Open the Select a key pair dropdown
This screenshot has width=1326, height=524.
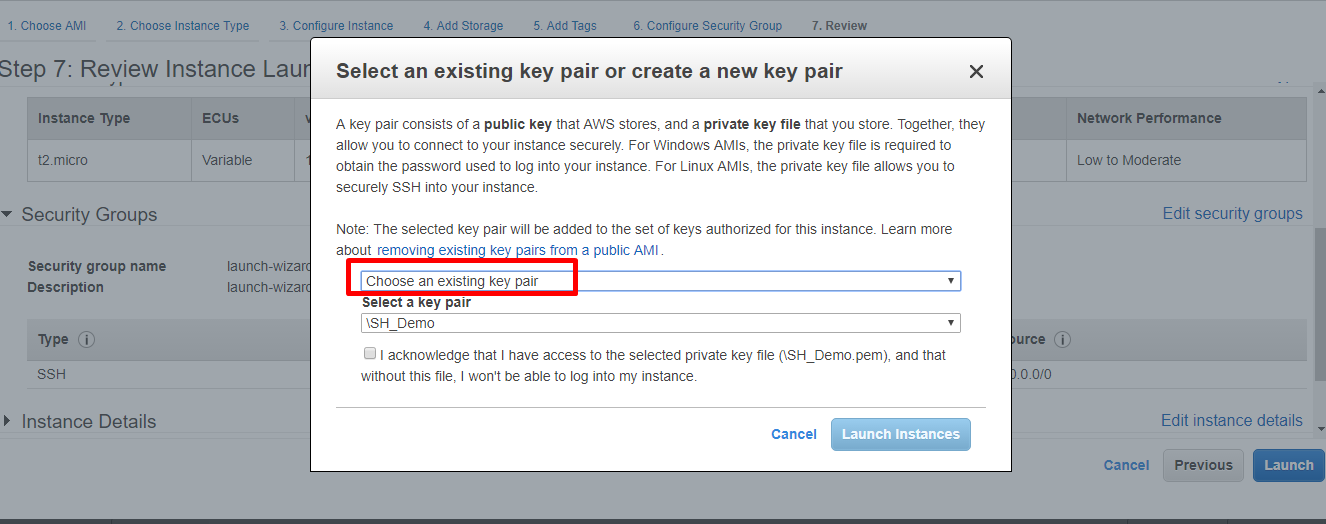tap(660, 323)
